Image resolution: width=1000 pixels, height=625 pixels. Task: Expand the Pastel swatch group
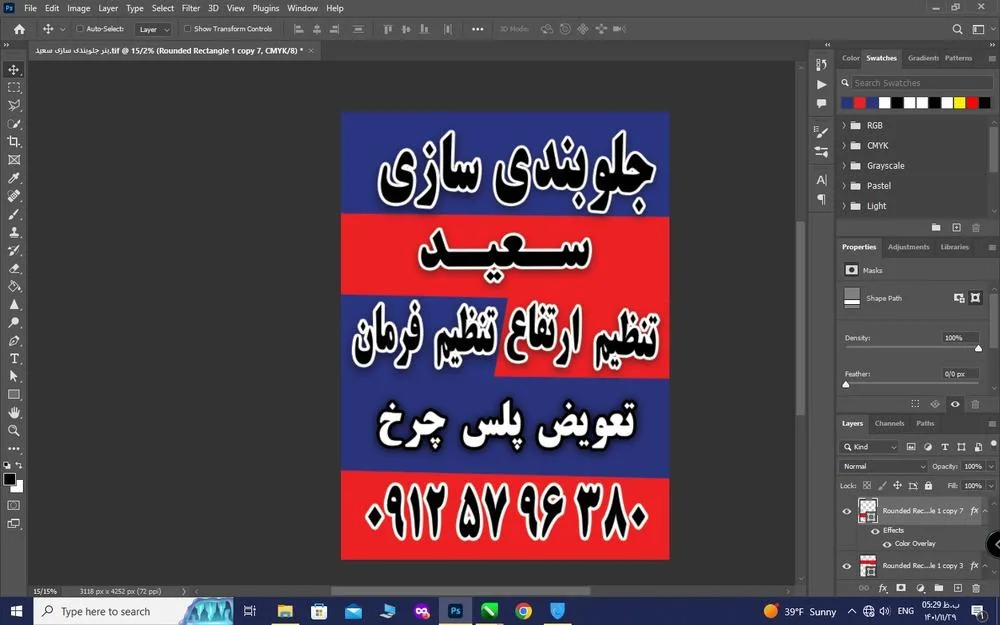click(x=844, y=186)
